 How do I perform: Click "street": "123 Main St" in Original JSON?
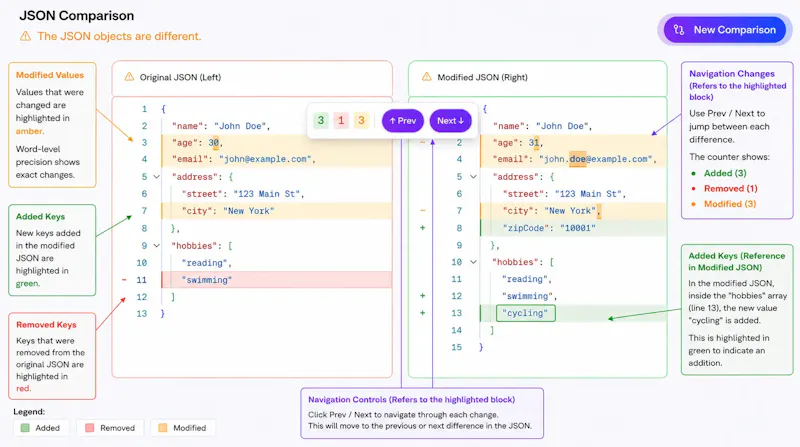pyautogui.click(x=243, y=194)
